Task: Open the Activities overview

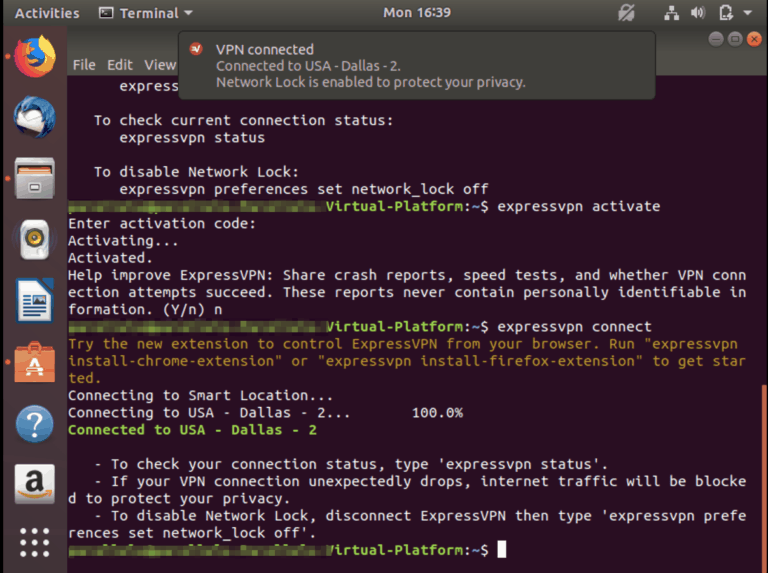Action: (x=47, y=13)
